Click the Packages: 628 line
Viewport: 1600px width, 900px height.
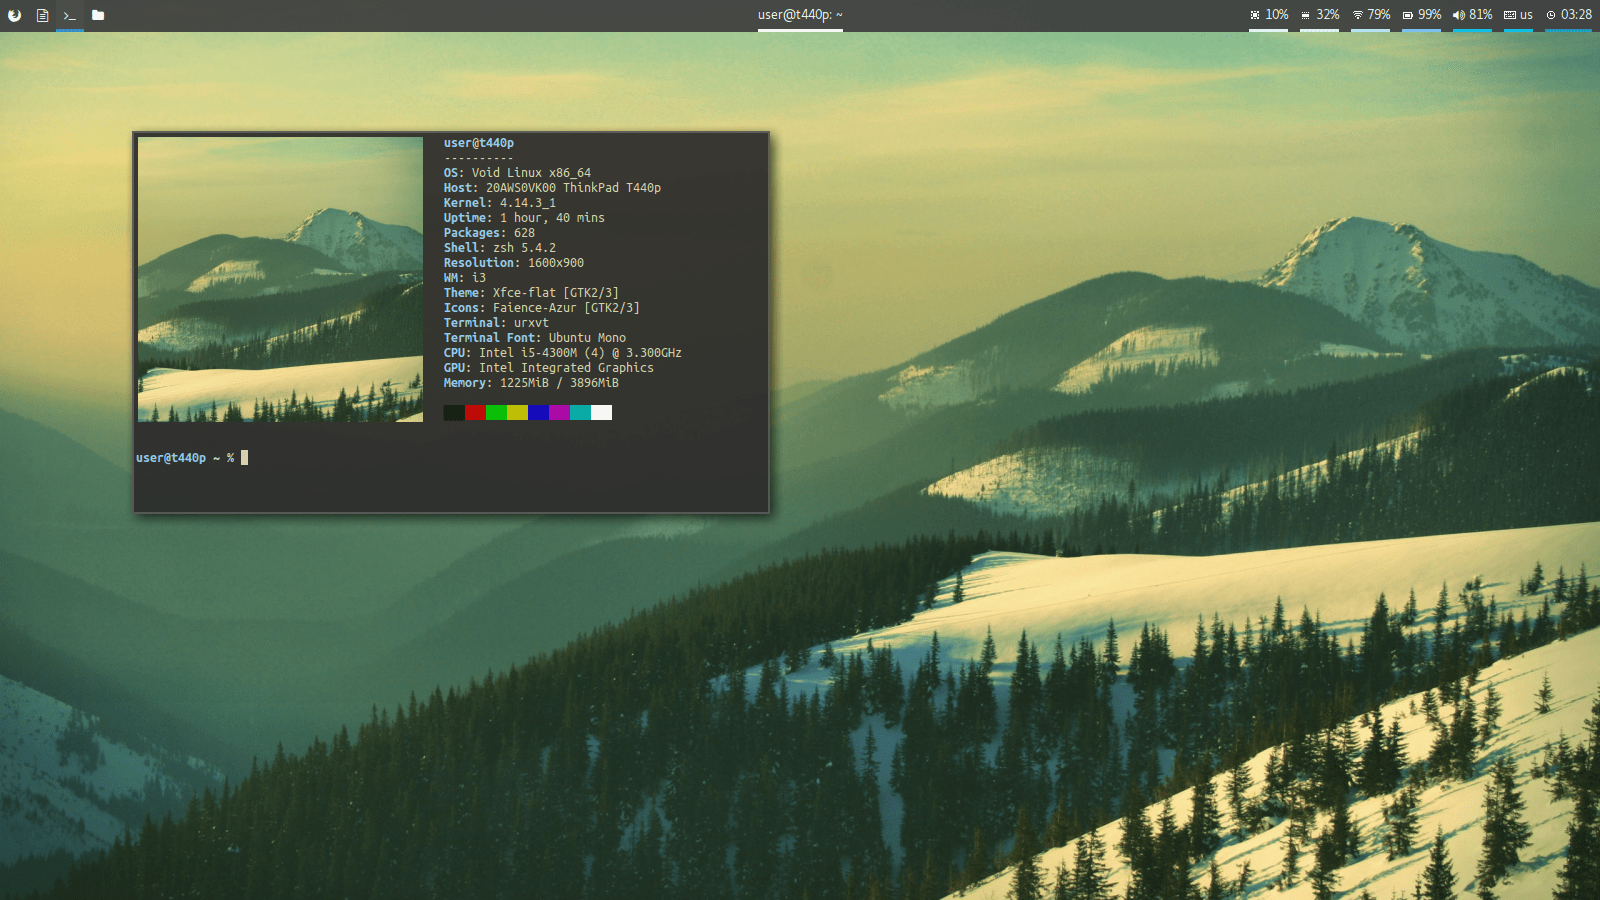pos(489,233)
